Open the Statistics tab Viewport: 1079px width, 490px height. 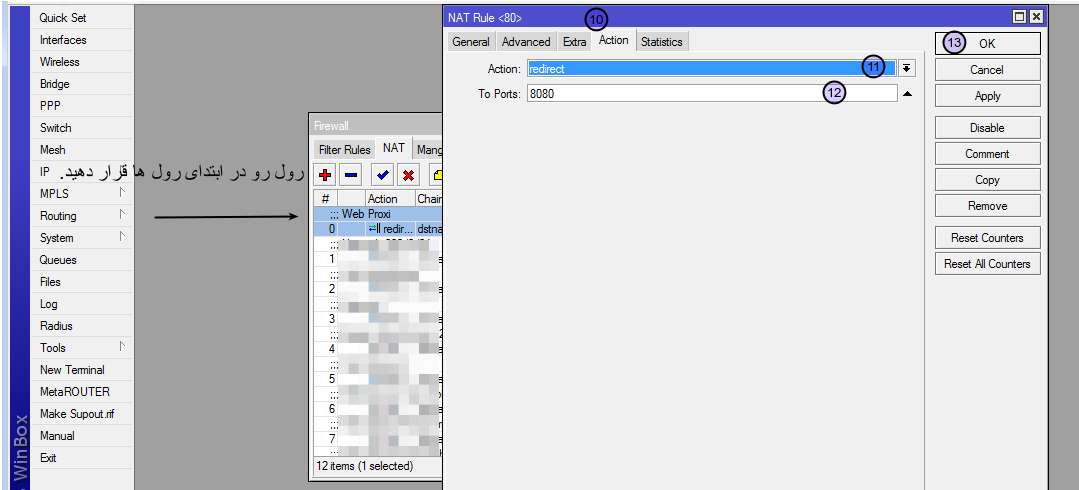(x=661, y=42)
